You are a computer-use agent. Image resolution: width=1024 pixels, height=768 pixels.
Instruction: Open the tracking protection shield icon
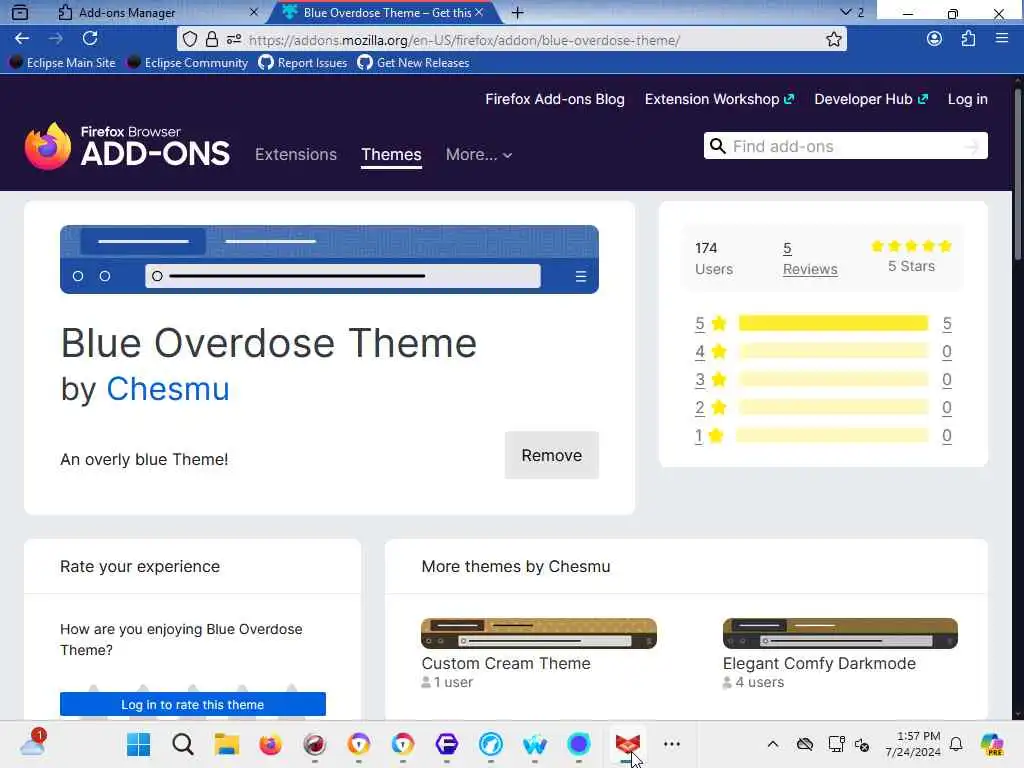point(189,39)
